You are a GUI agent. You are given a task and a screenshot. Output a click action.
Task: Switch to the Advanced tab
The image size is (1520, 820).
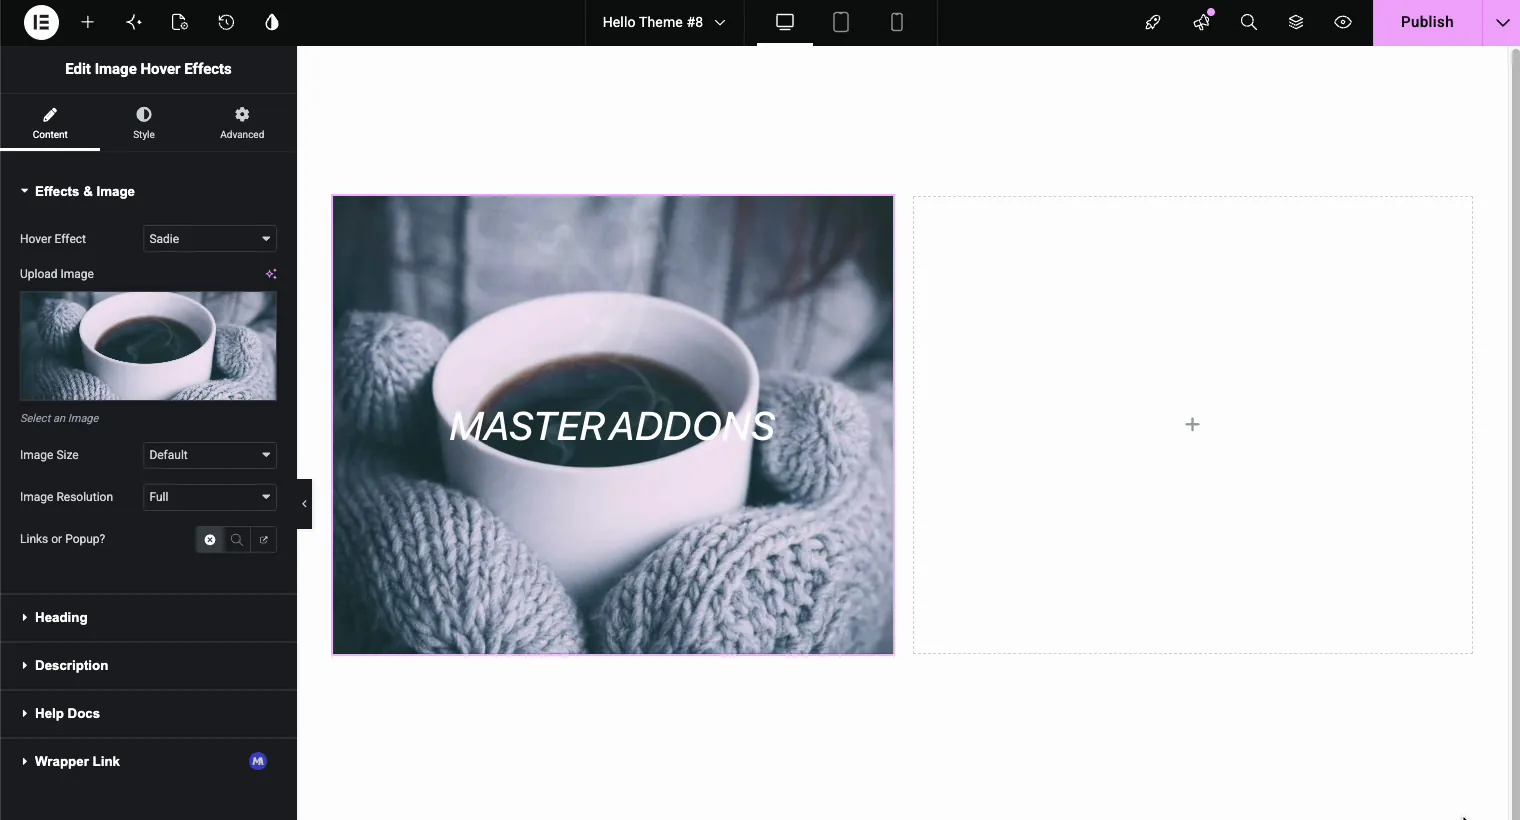242,123
